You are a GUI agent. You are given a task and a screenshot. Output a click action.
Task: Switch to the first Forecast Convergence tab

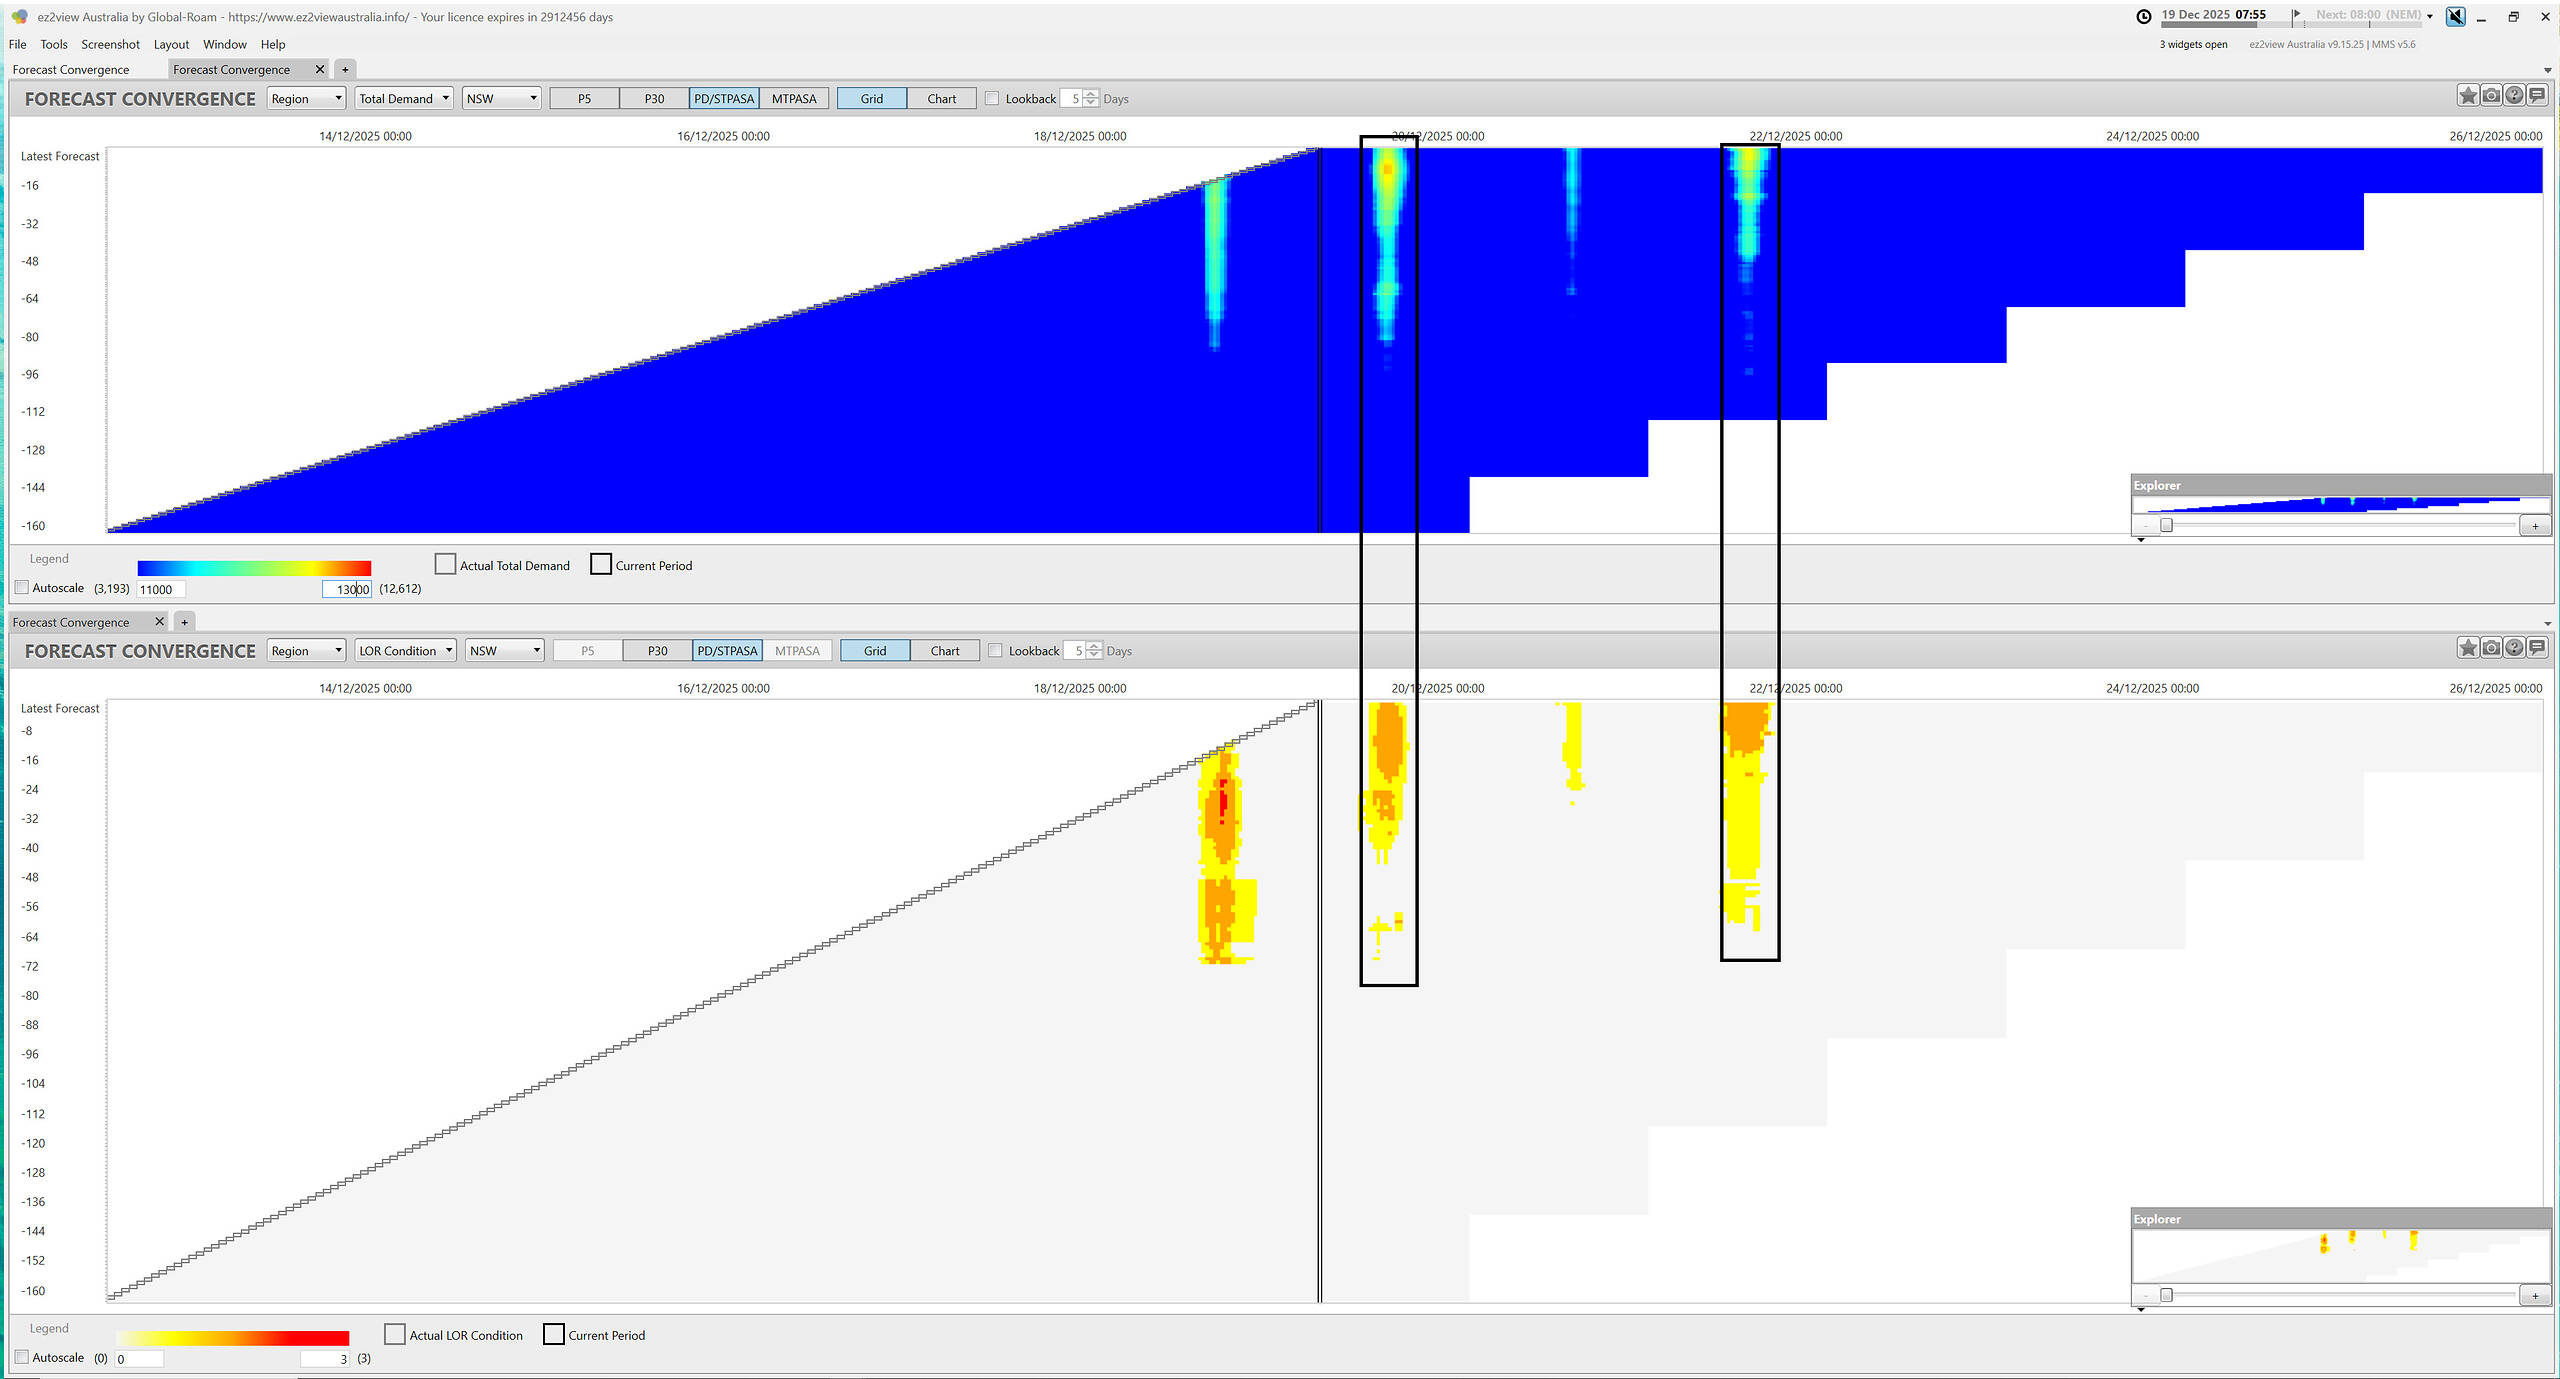(x=71, y=69)
